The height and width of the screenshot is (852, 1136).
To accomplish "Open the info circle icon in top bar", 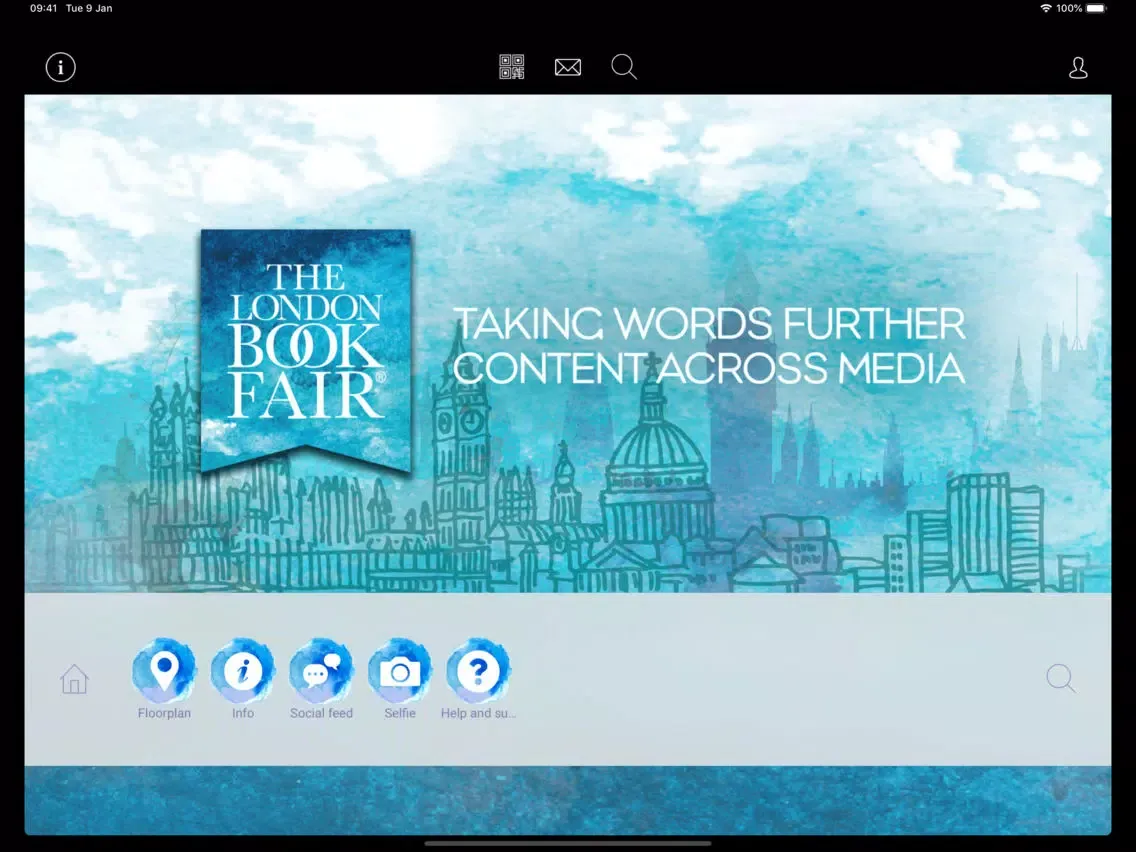I will [x=60, y=67].
